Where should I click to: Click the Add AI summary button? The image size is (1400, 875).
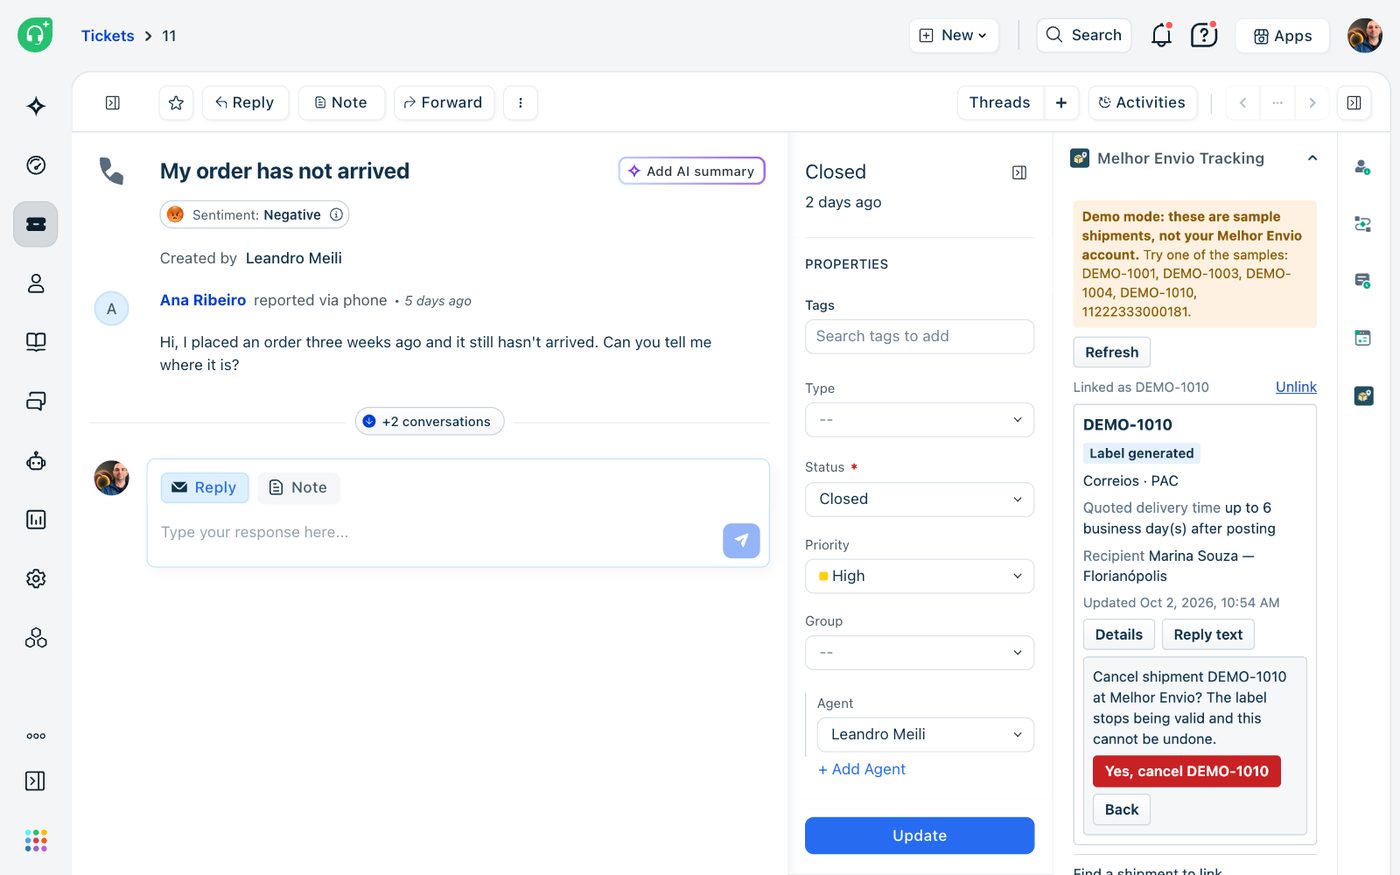(692, 171)
